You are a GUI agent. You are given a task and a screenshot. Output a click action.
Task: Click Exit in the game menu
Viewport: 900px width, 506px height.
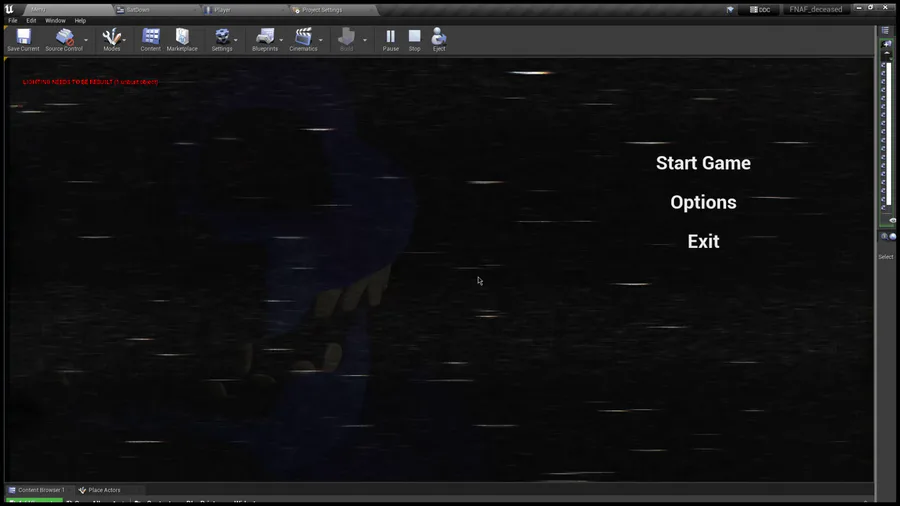pos(703,242)
